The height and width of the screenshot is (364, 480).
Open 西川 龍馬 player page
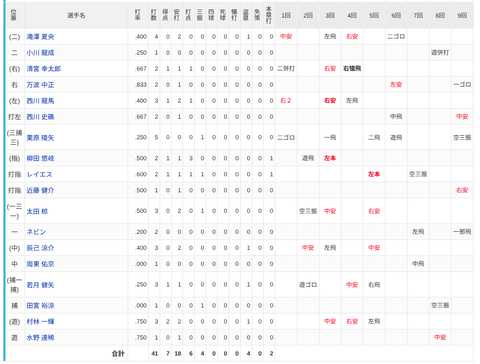[40, 101]
